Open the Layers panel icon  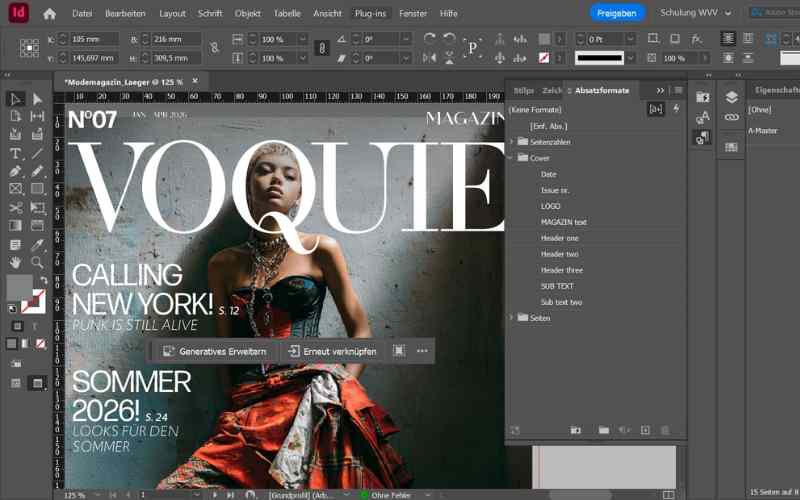(732, 97)
